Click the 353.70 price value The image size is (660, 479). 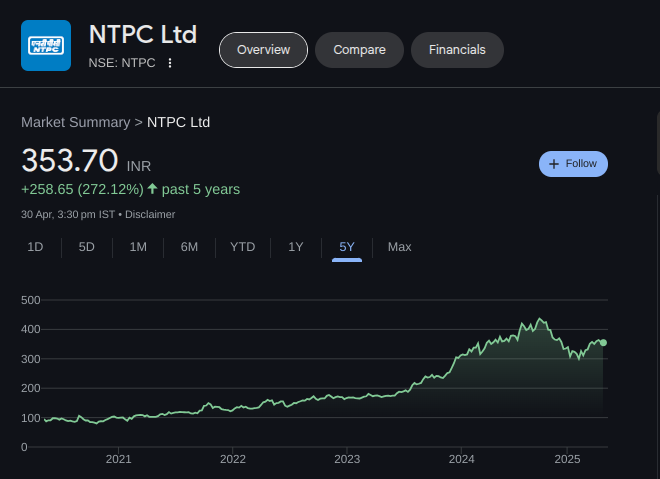coord(70,160)
